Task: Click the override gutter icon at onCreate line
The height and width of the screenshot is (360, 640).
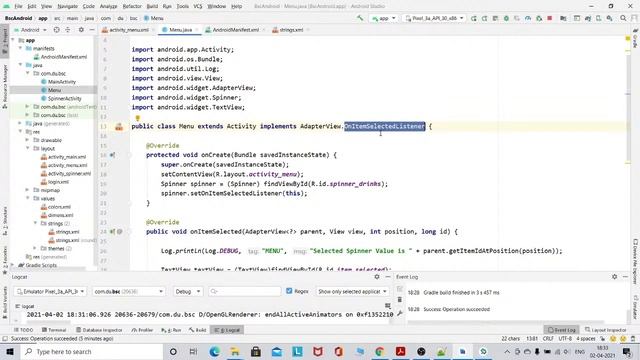Action: [x=112, y=155]
